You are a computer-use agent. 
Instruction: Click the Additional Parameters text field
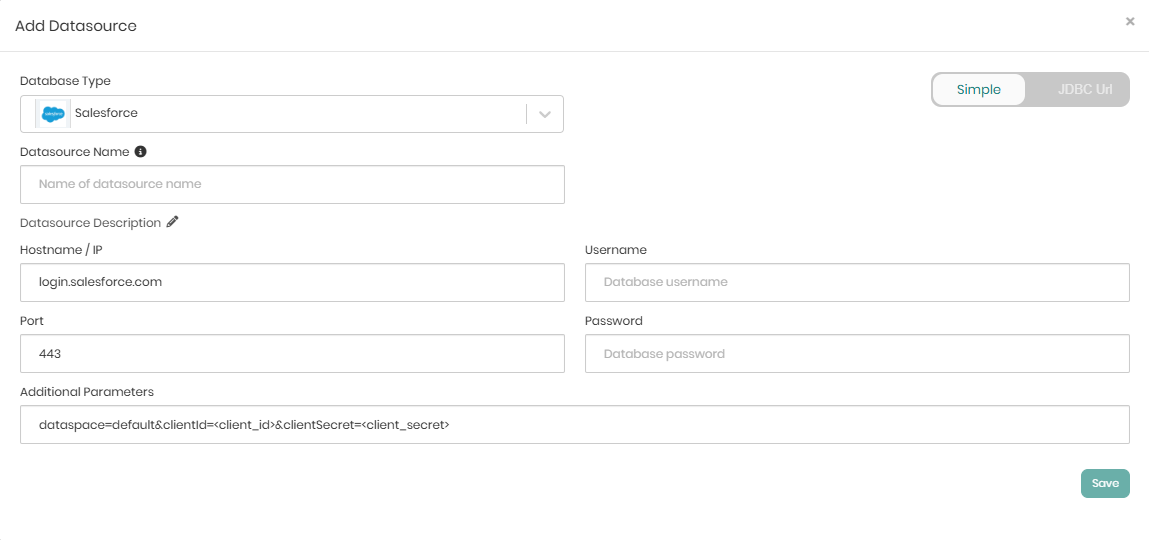[x=574, y=424]
